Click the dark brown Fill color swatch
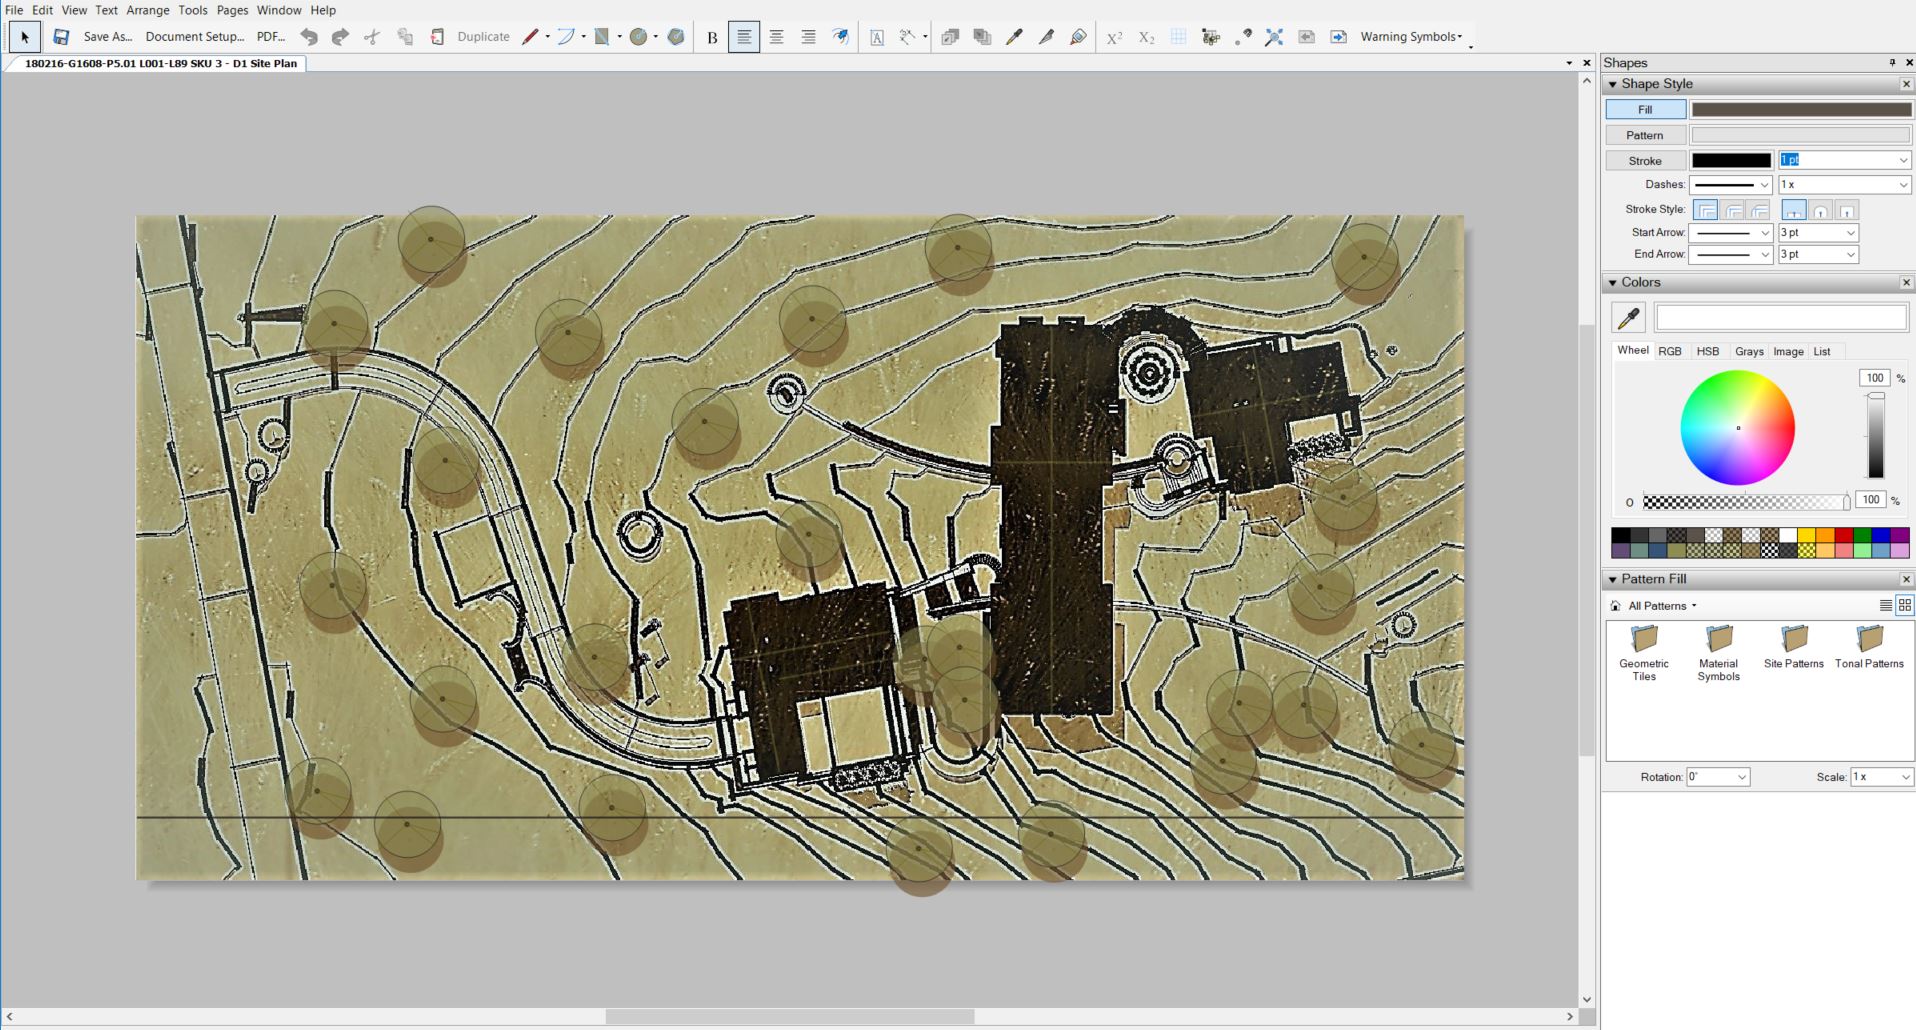Viewport: 1916px width, 1030px height. click(x=1800, y=109)
